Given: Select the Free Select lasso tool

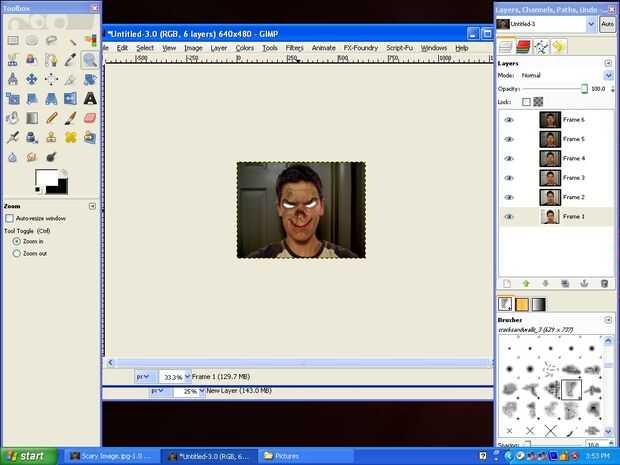Looking at the screenshot, I should pos(51,40).
